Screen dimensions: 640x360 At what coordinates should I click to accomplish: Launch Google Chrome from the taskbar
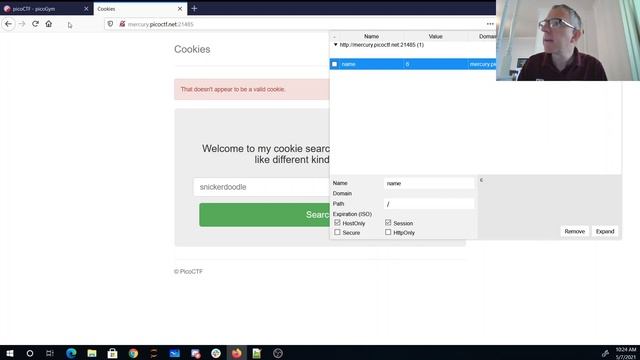tap(133, 353)
